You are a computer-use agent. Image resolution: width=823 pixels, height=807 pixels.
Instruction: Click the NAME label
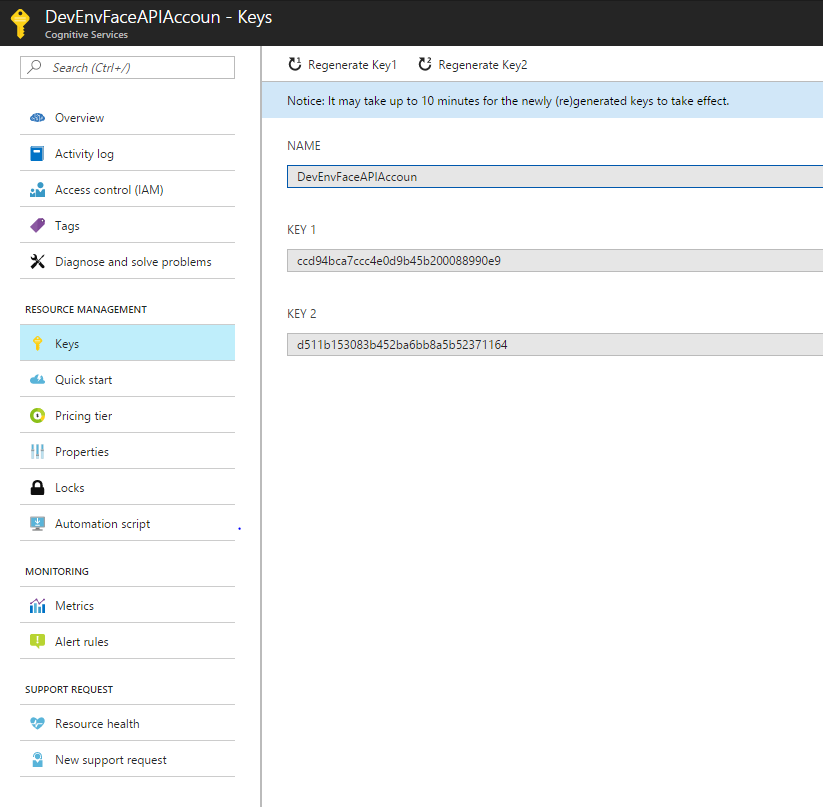pyautogui.click(x=303, y=145)
